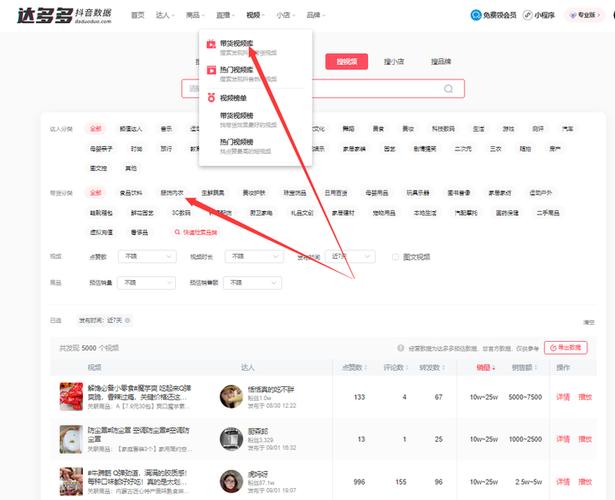Click the 达多多 logo

click(x=64, y=15)
